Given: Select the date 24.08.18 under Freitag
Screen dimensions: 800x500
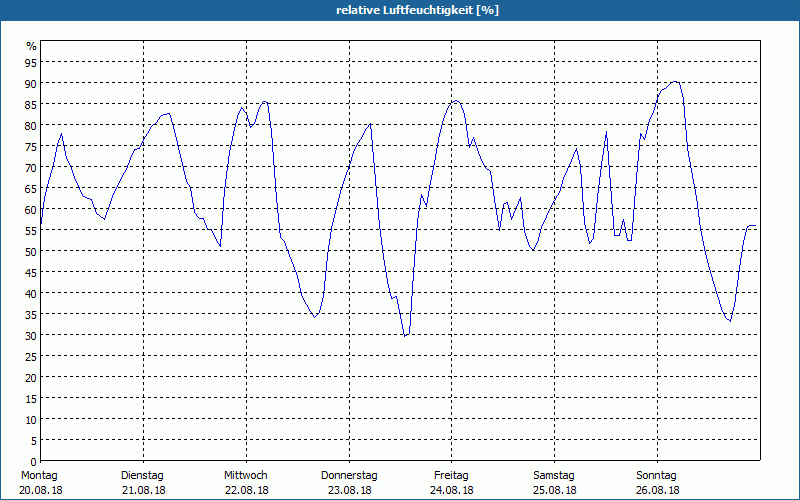Looking at the screenshot, I should (452, 490).
